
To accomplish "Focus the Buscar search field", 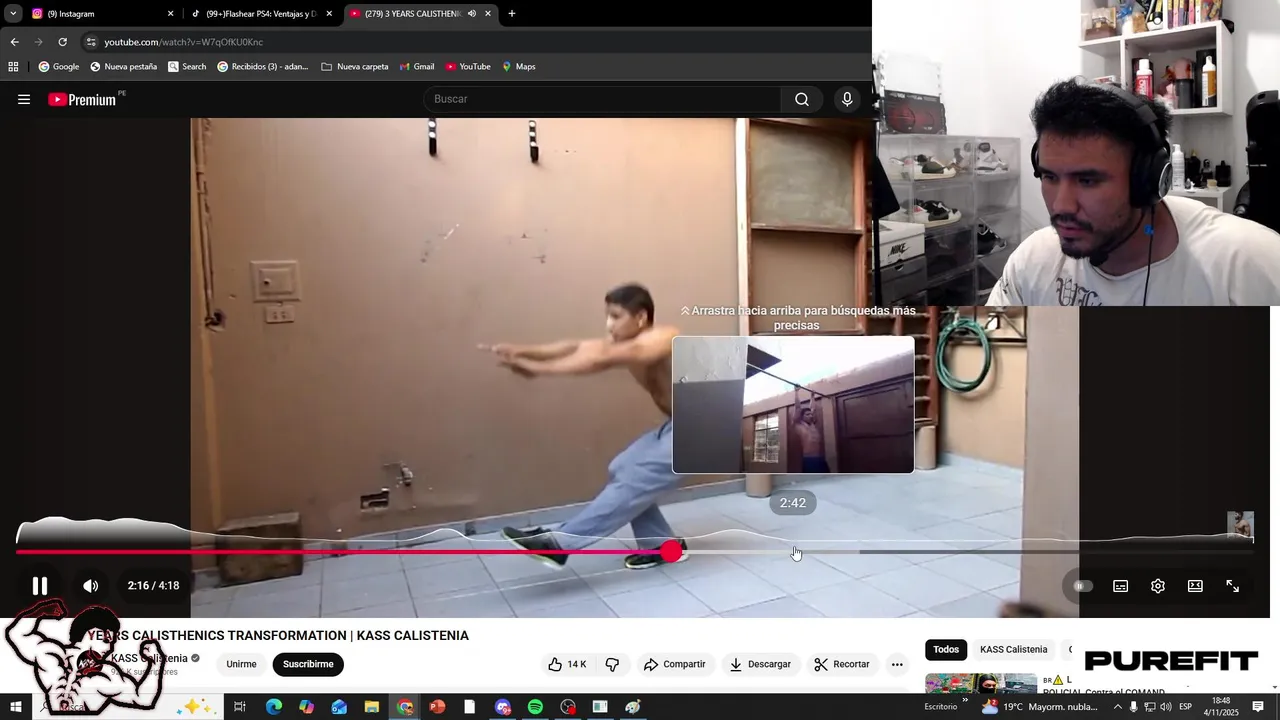I will point(602,99).
